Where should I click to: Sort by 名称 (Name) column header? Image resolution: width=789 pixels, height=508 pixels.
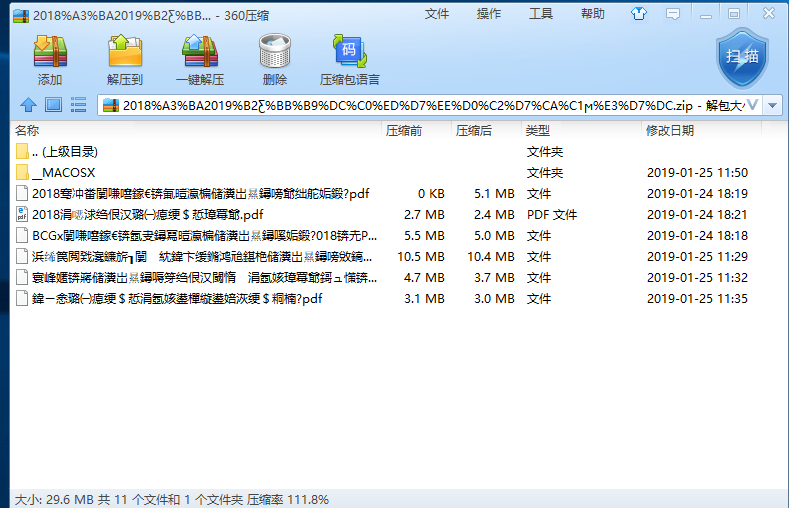(x=196, y=131)
